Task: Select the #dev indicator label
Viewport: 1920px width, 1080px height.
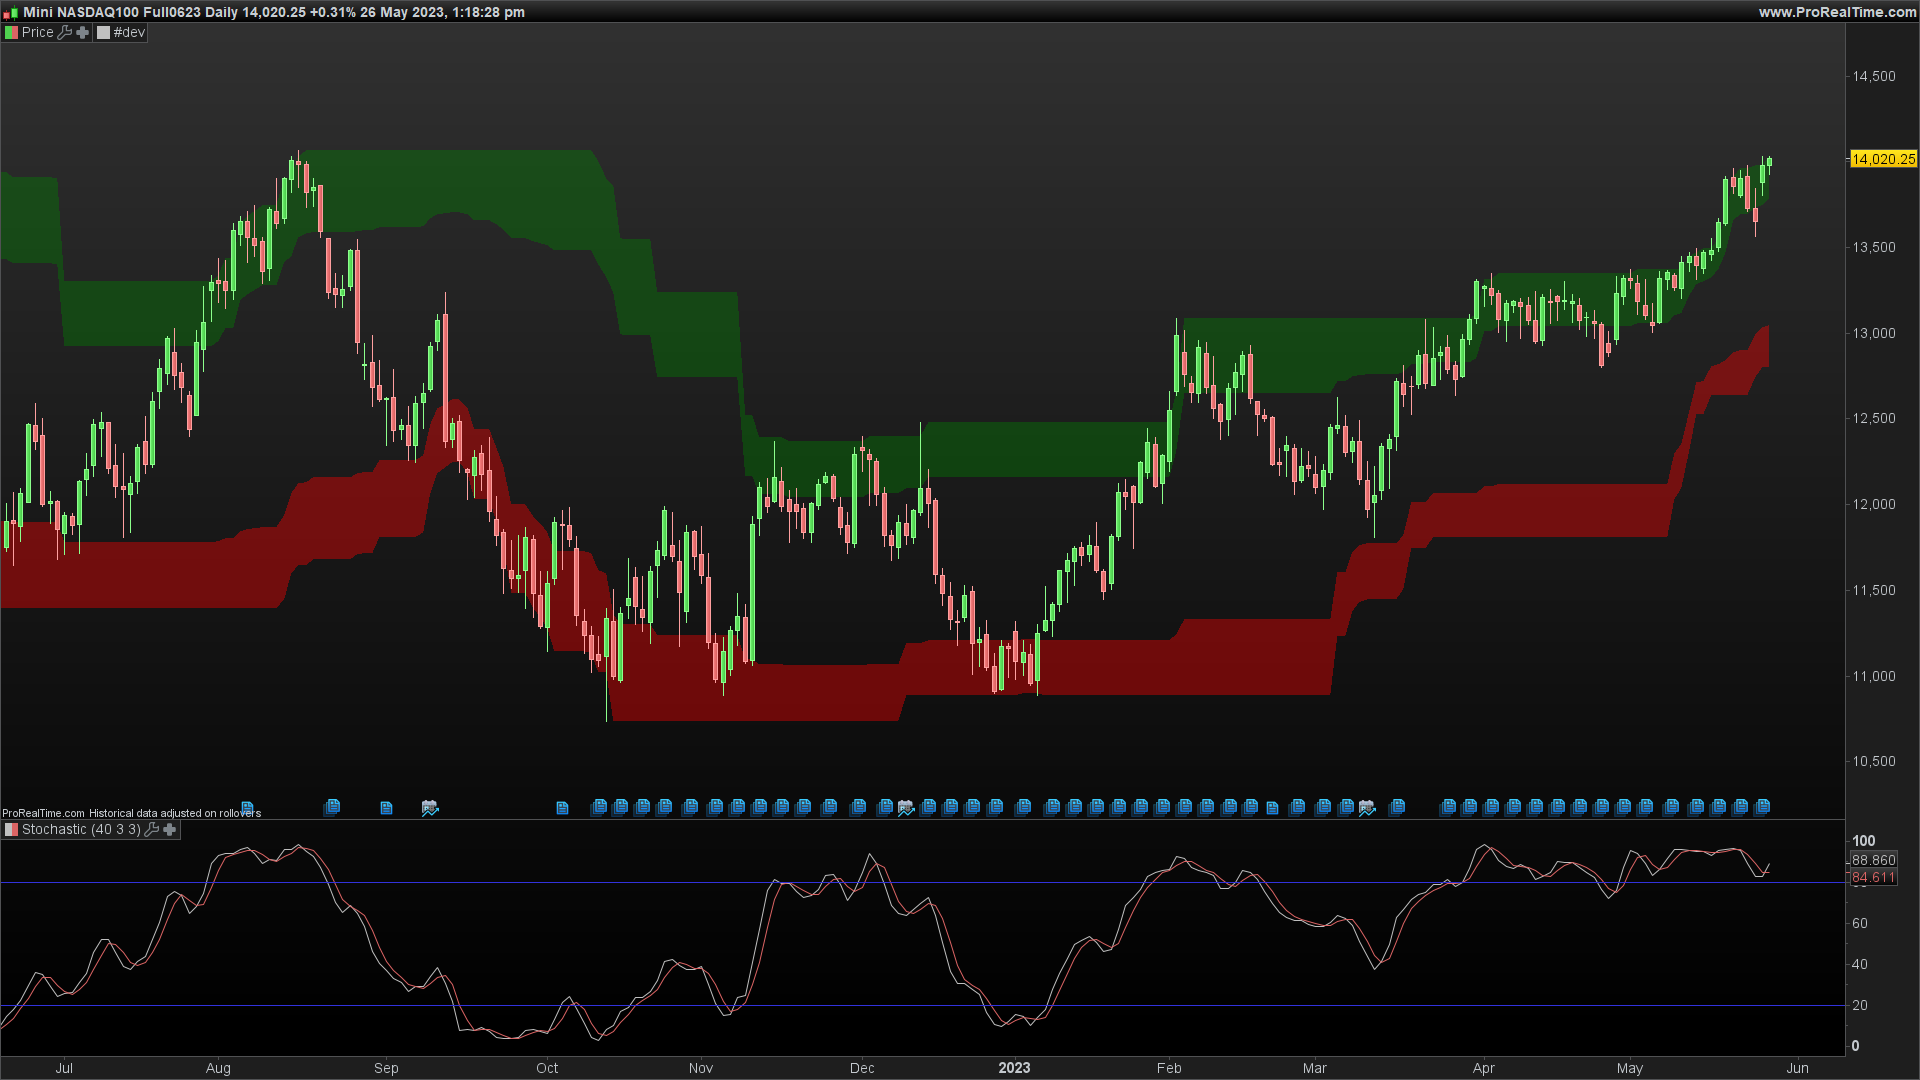Action: pyautogui.click(x=129, y=32)
